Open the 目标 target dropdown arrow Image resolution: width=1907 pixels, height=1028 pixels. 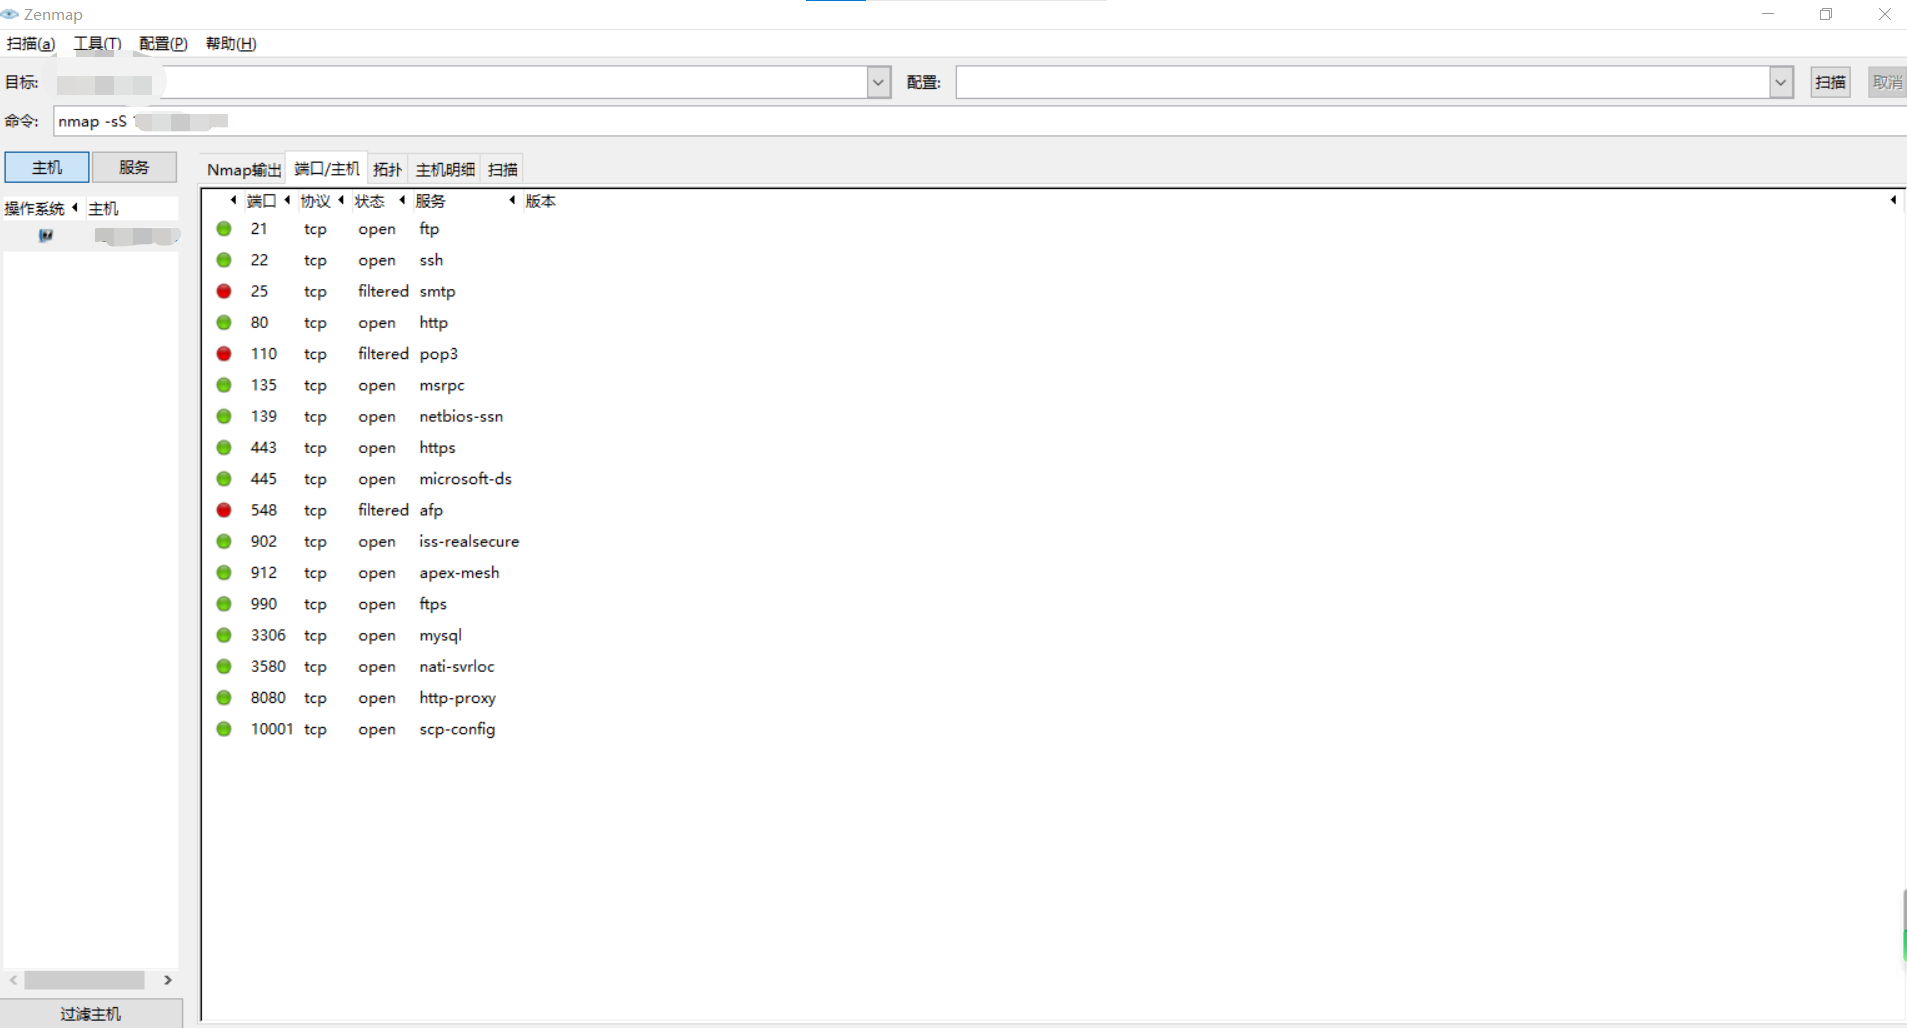[x=878, y=82]
